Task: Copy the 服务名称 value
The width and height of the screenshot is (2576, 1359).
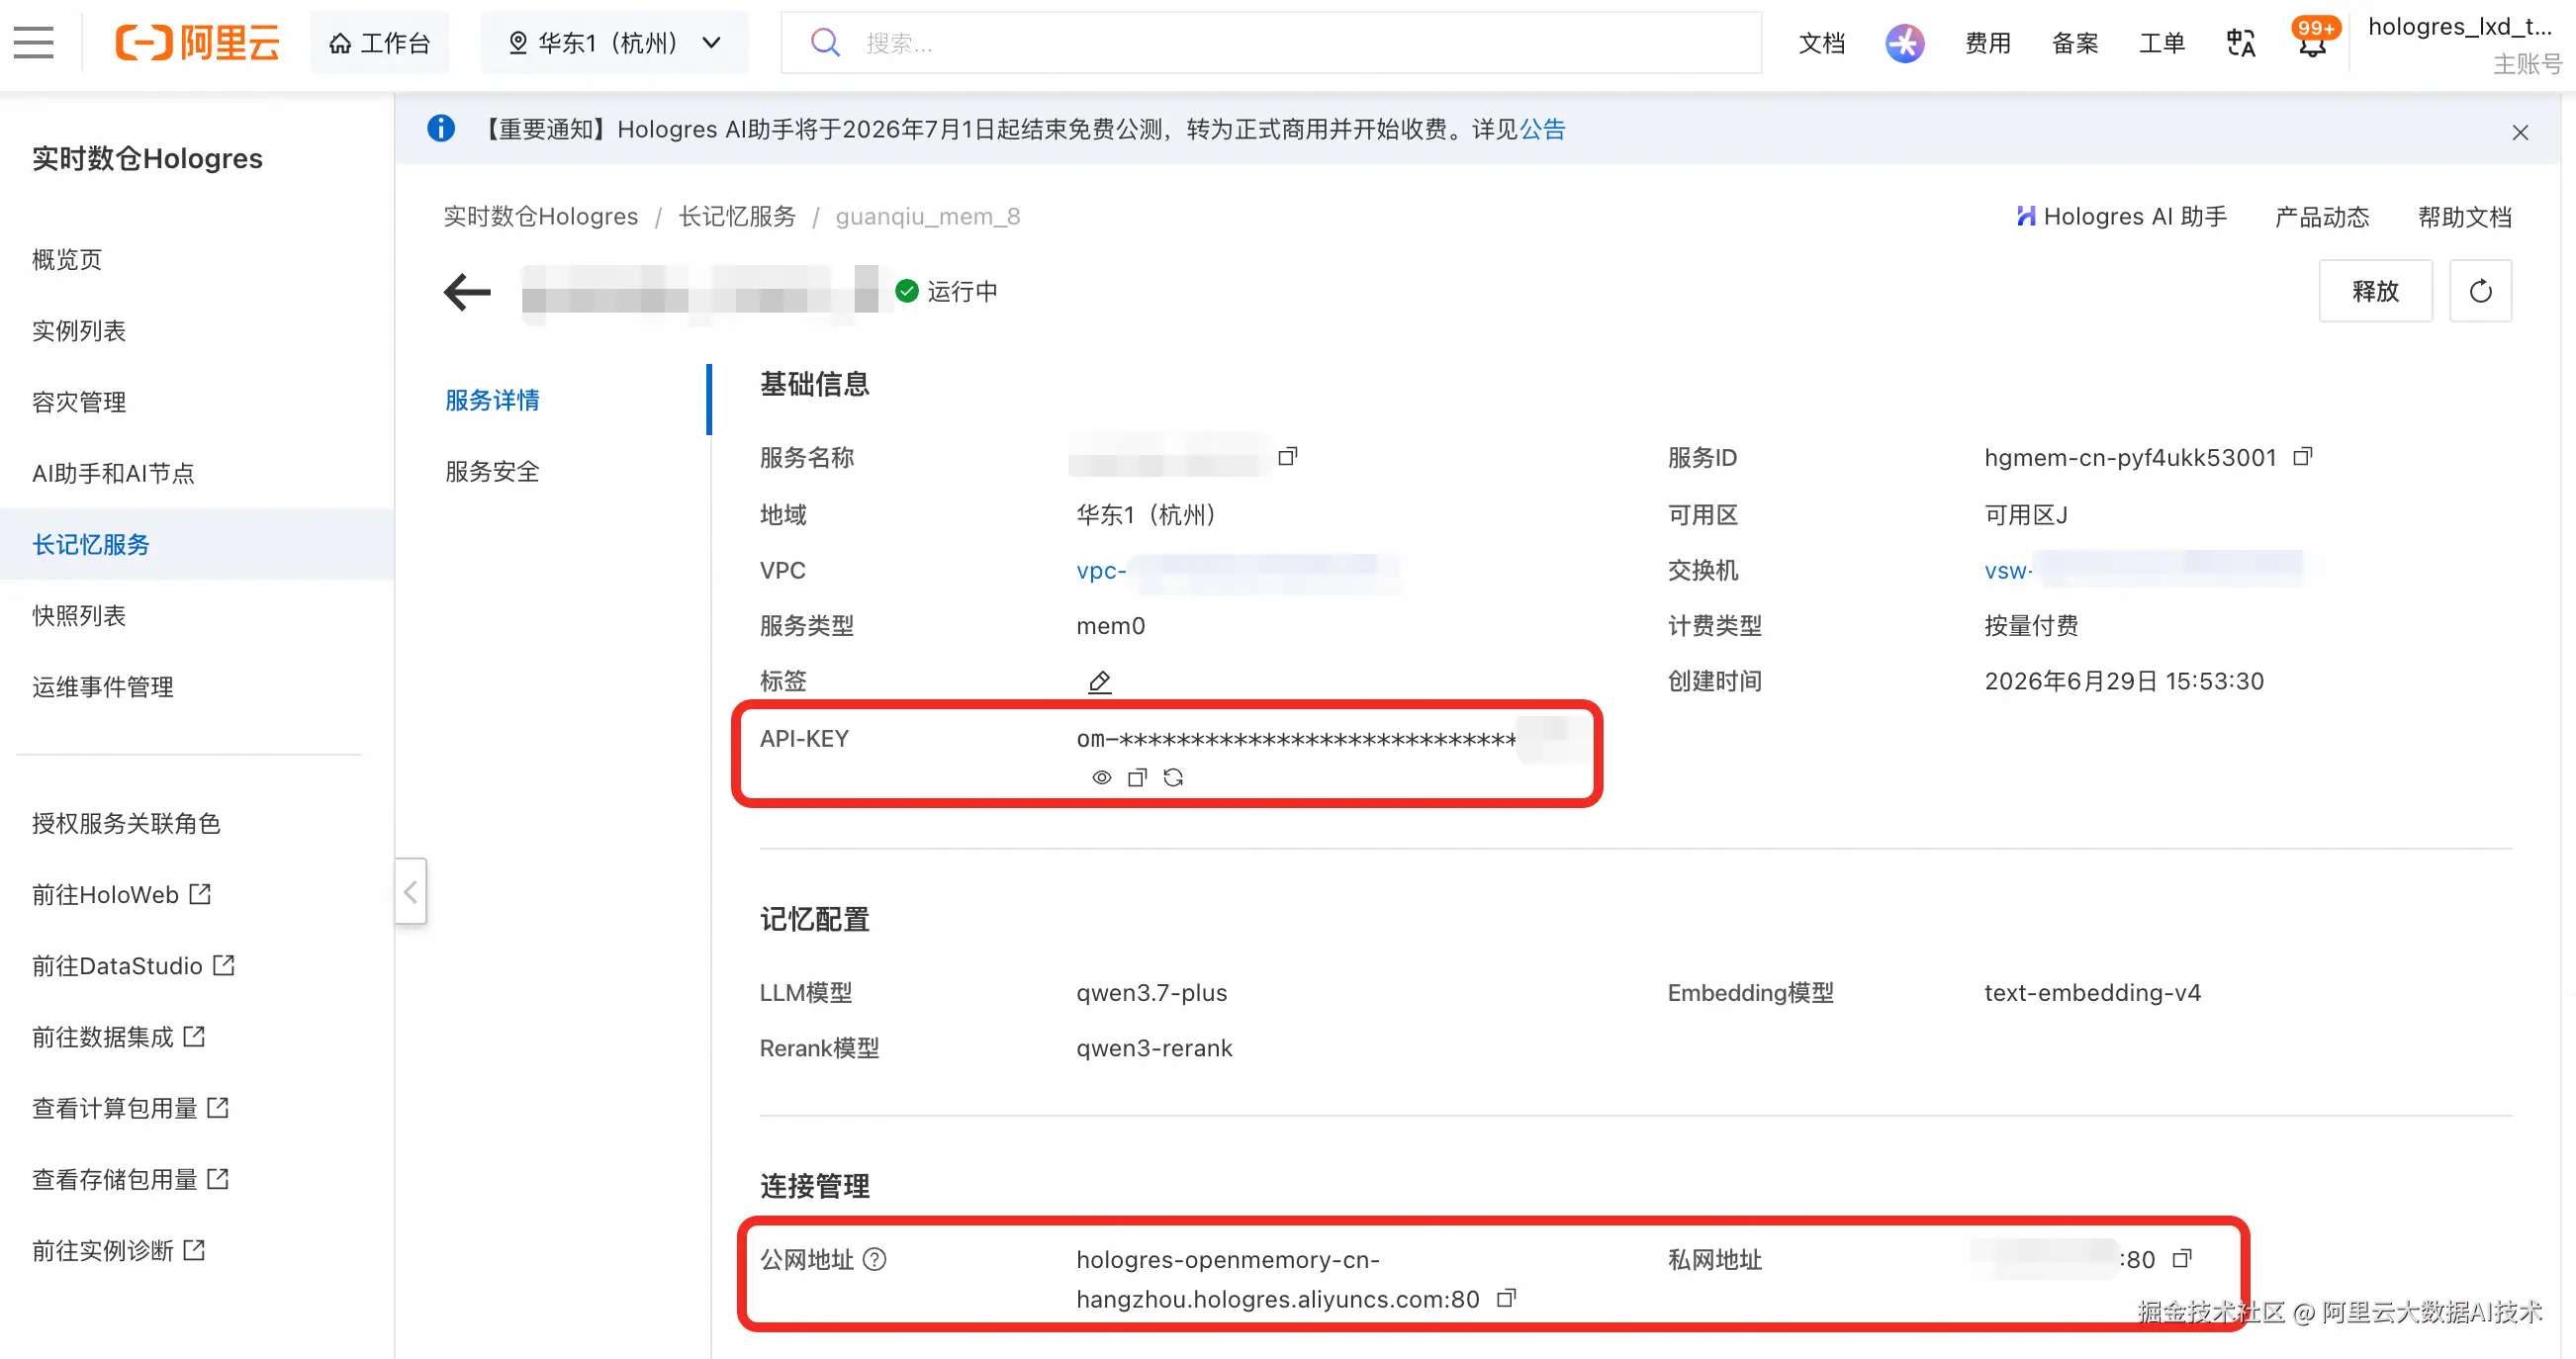Action: 1287,456
